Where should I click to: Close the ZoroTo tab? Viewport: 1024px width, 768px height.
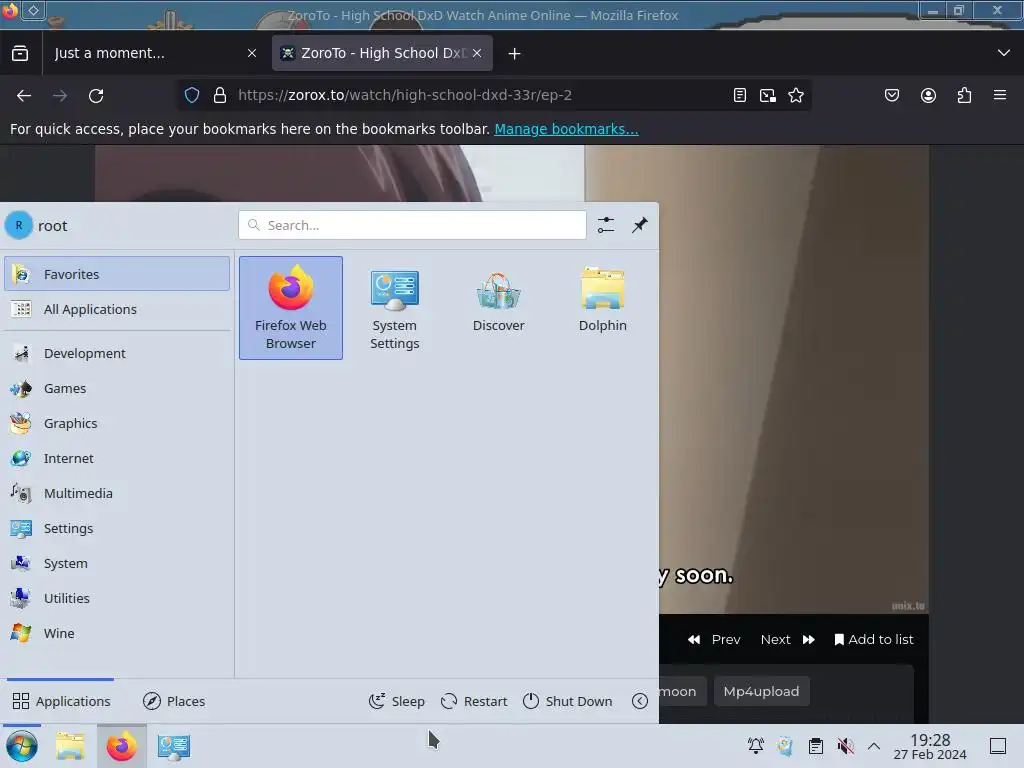pos(477,54)
